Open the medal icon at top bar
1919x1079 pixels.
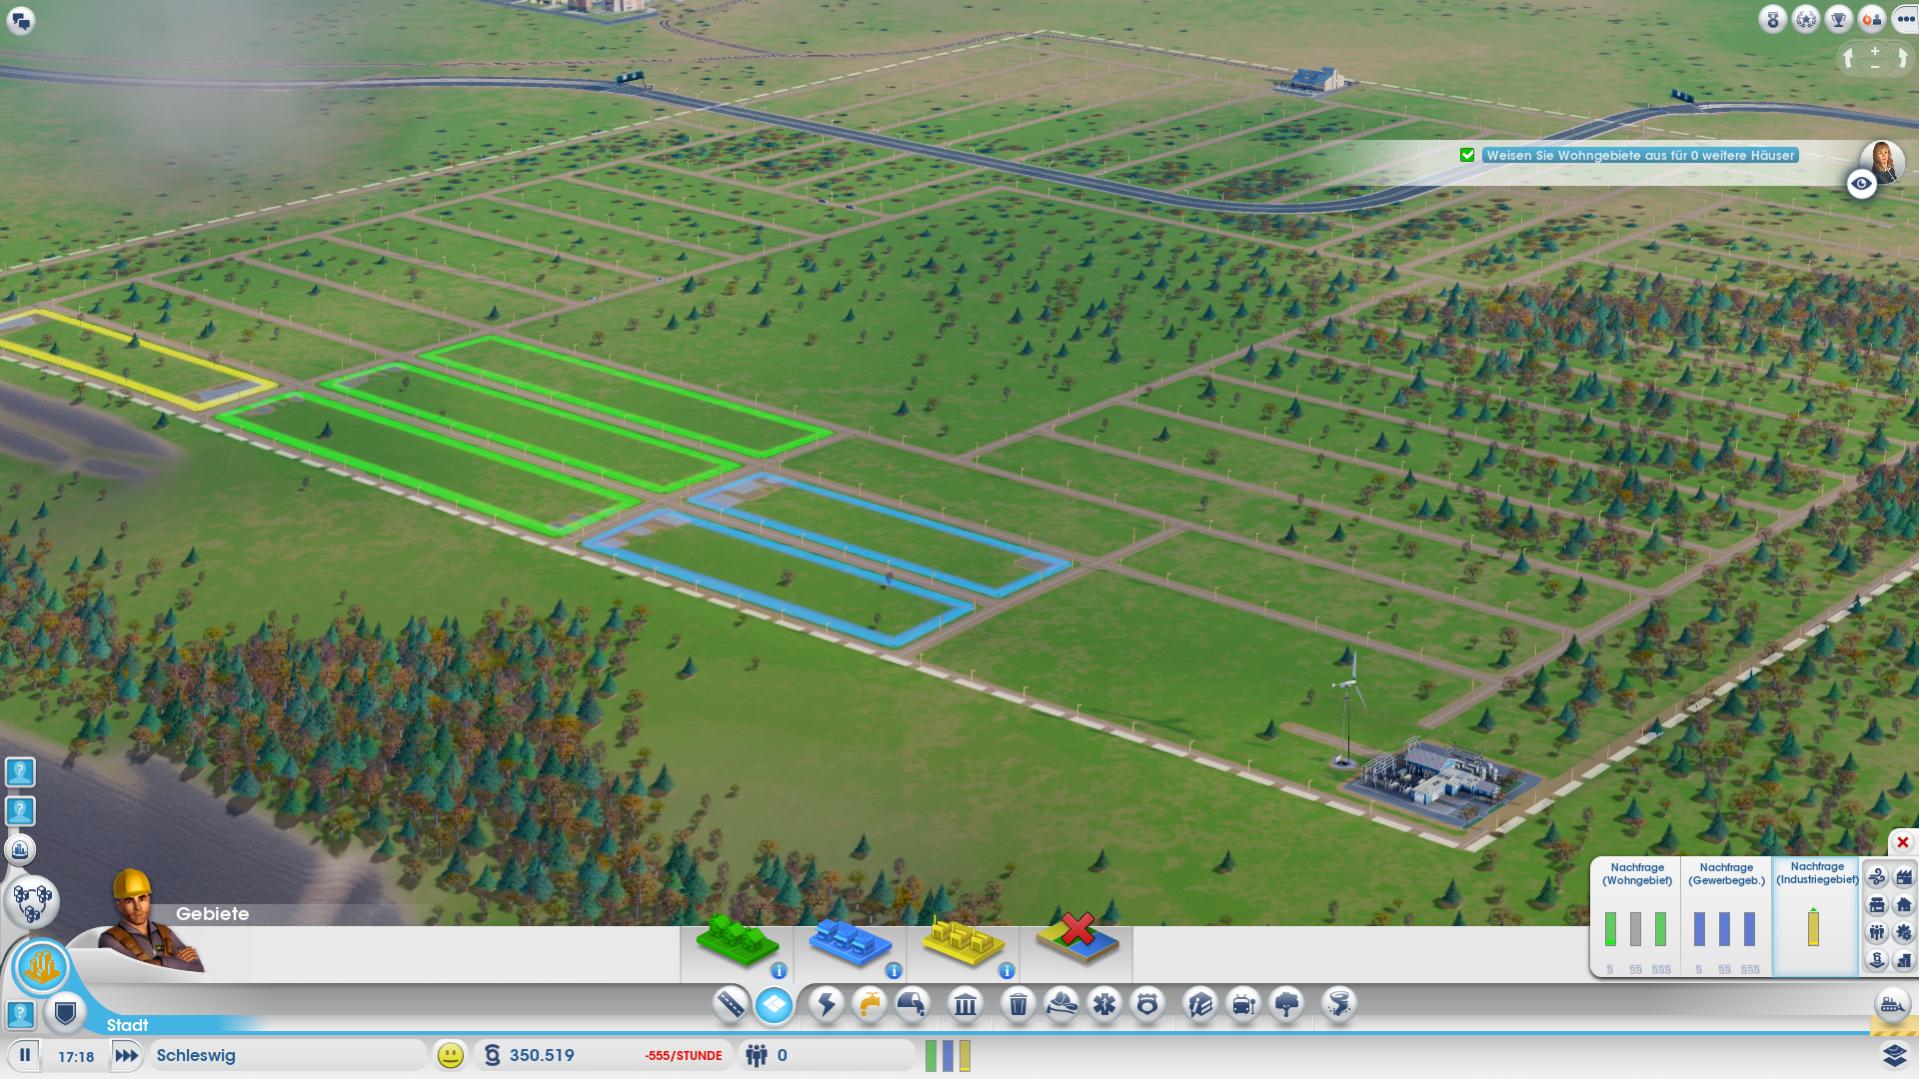coord(1773,19)
